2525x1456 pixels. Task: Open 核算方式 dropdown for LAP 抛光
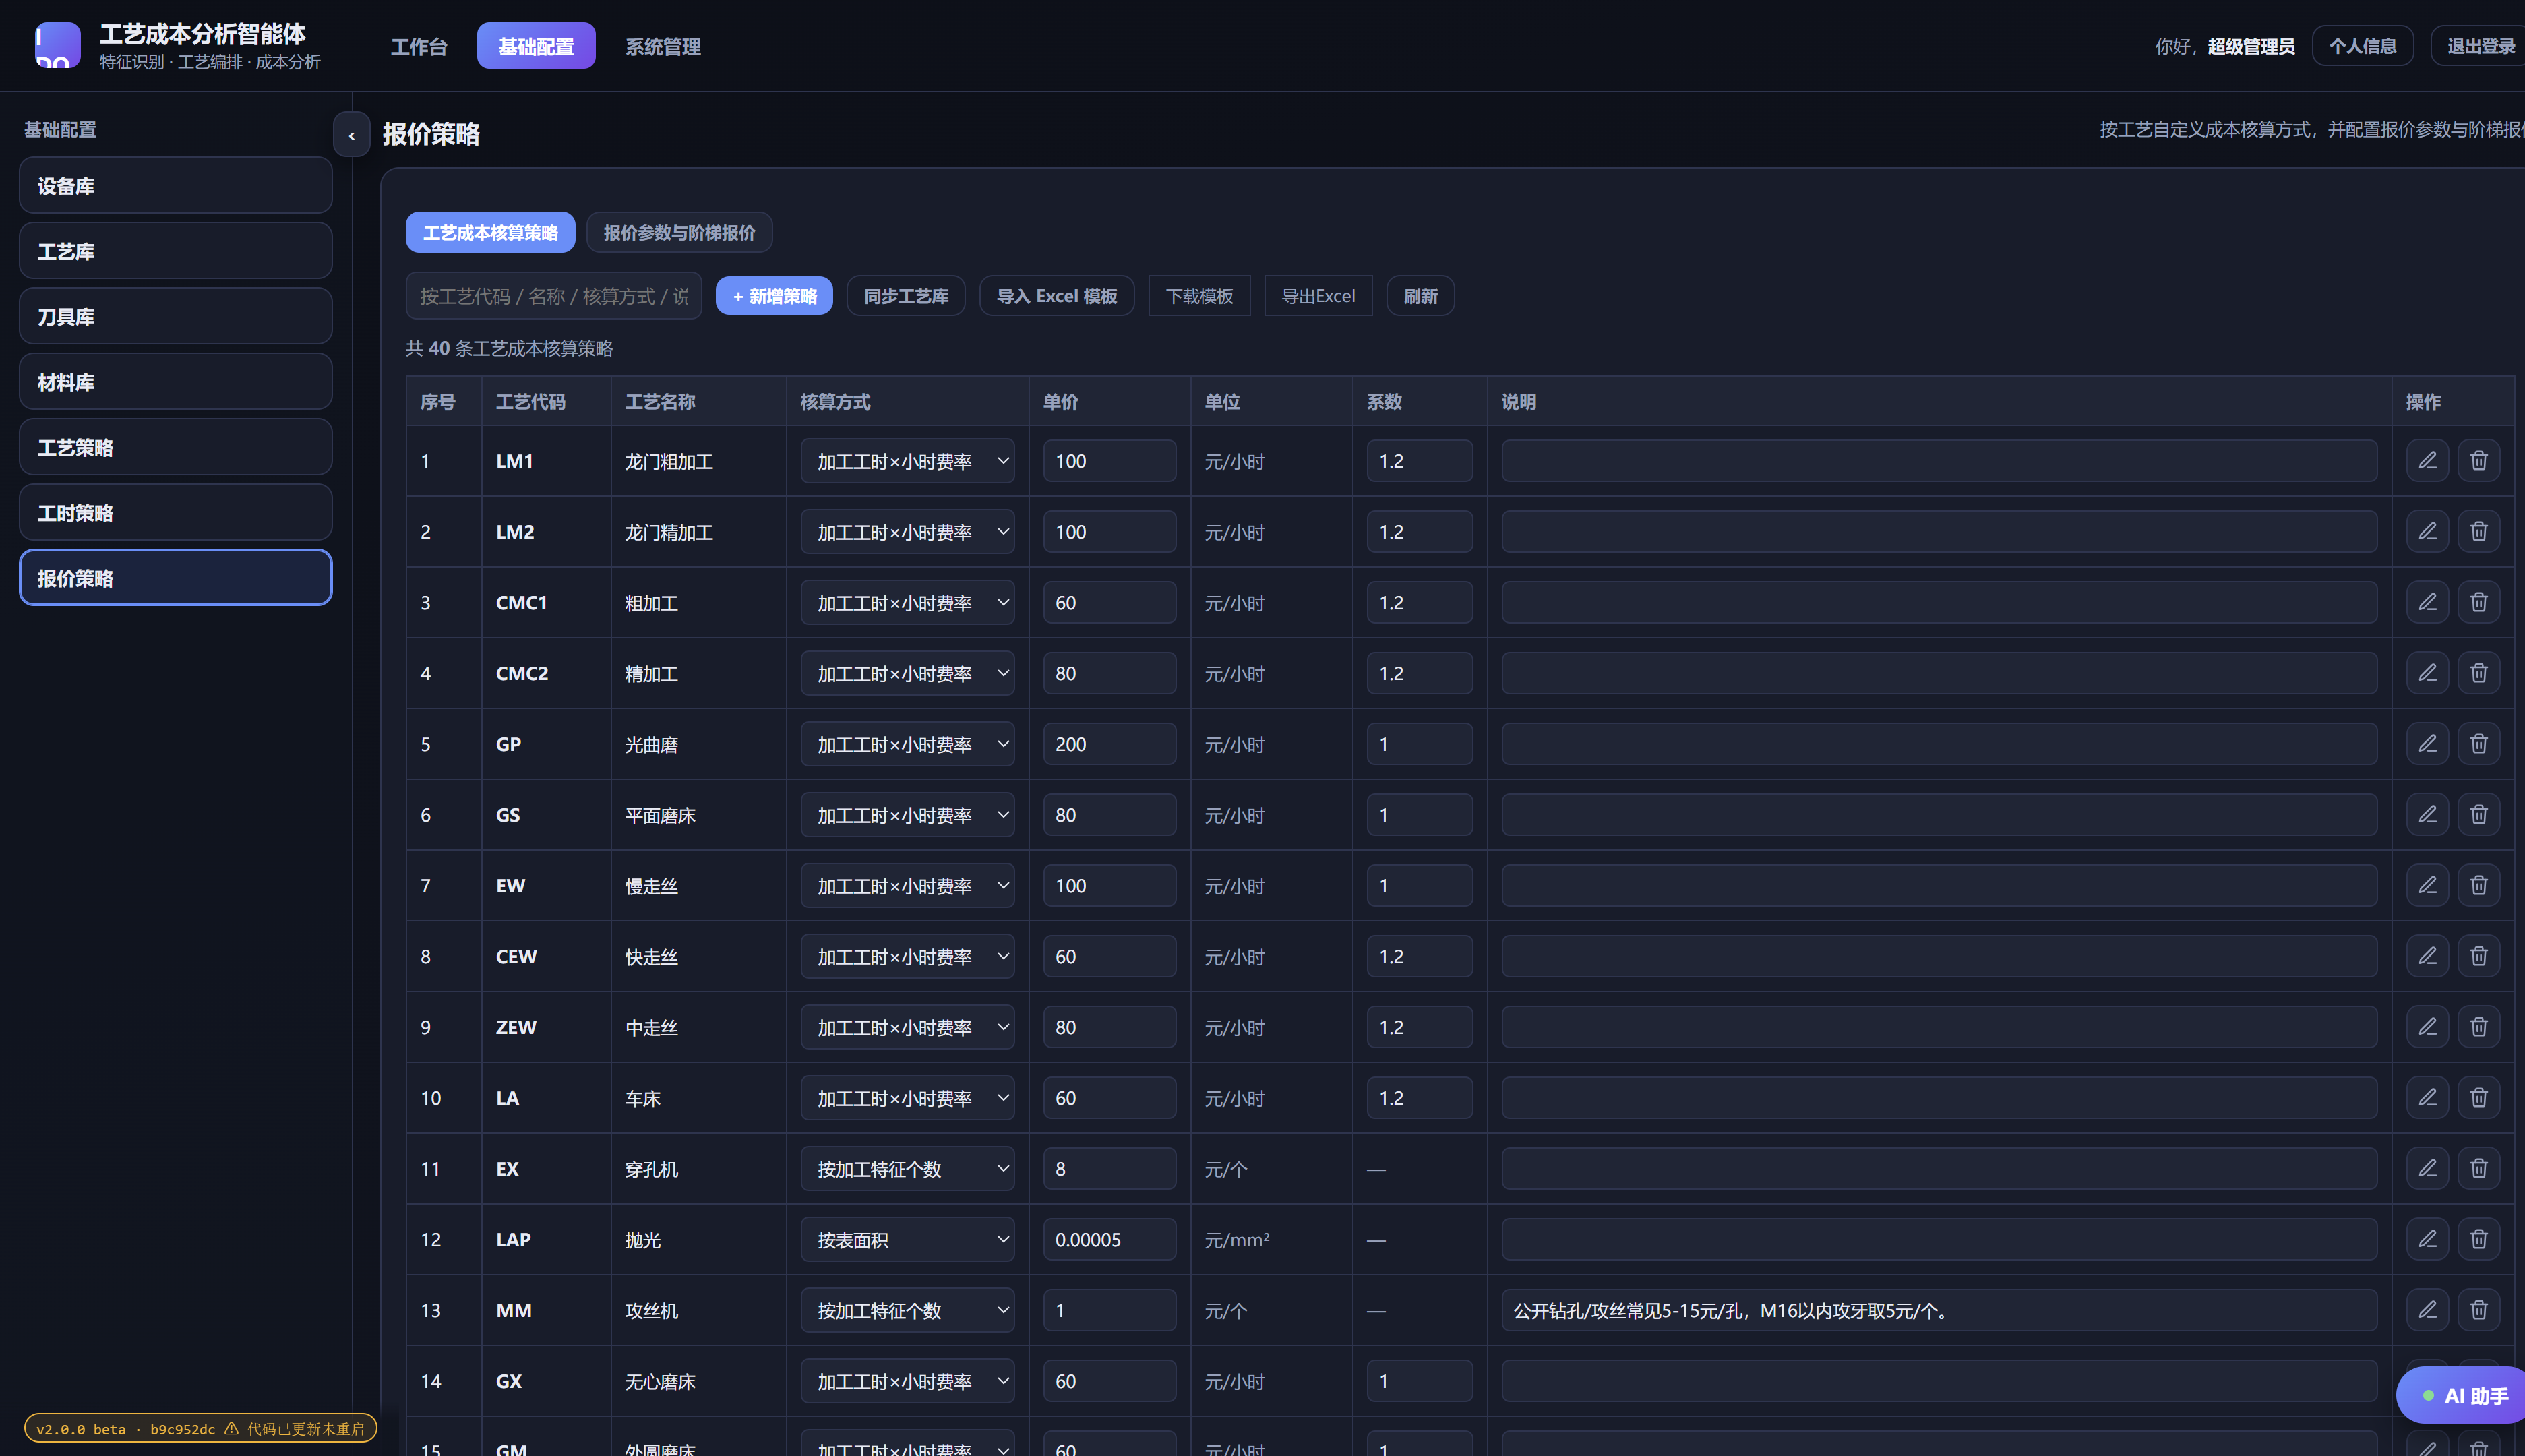[x=907, y=1240]
